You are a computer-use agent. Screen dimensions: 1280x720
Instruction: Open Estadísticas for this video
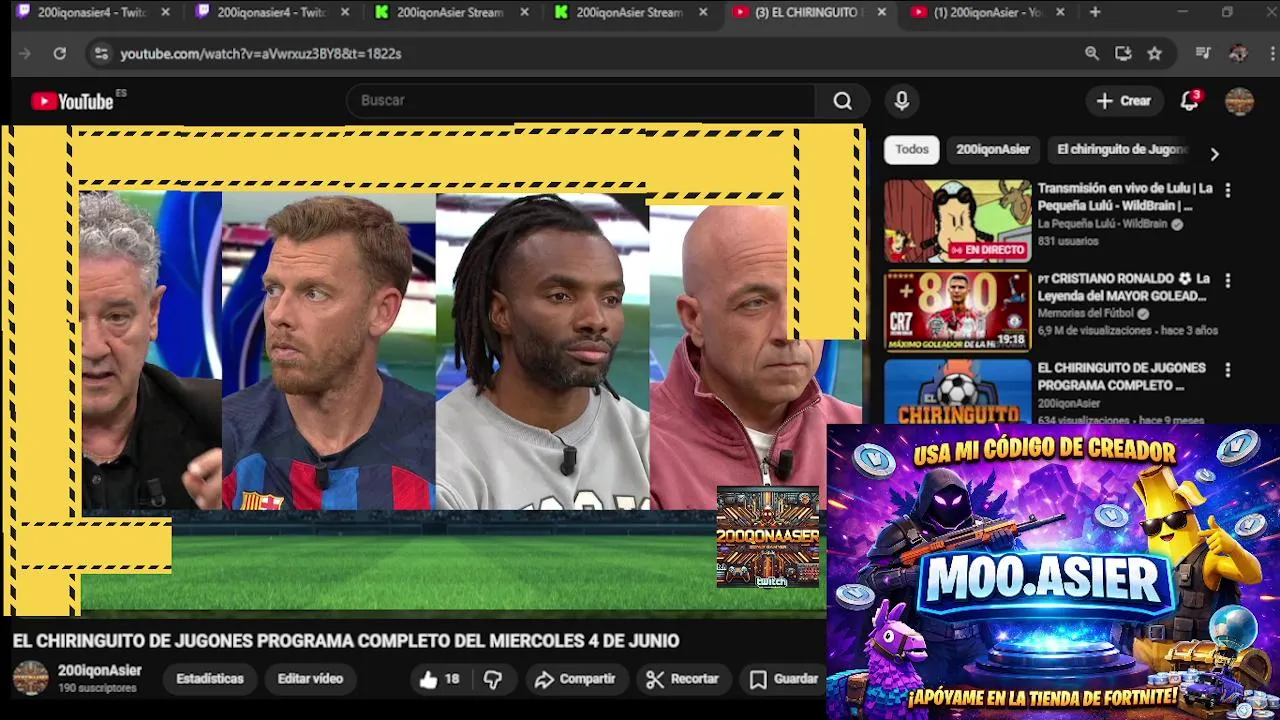(210, 679)
